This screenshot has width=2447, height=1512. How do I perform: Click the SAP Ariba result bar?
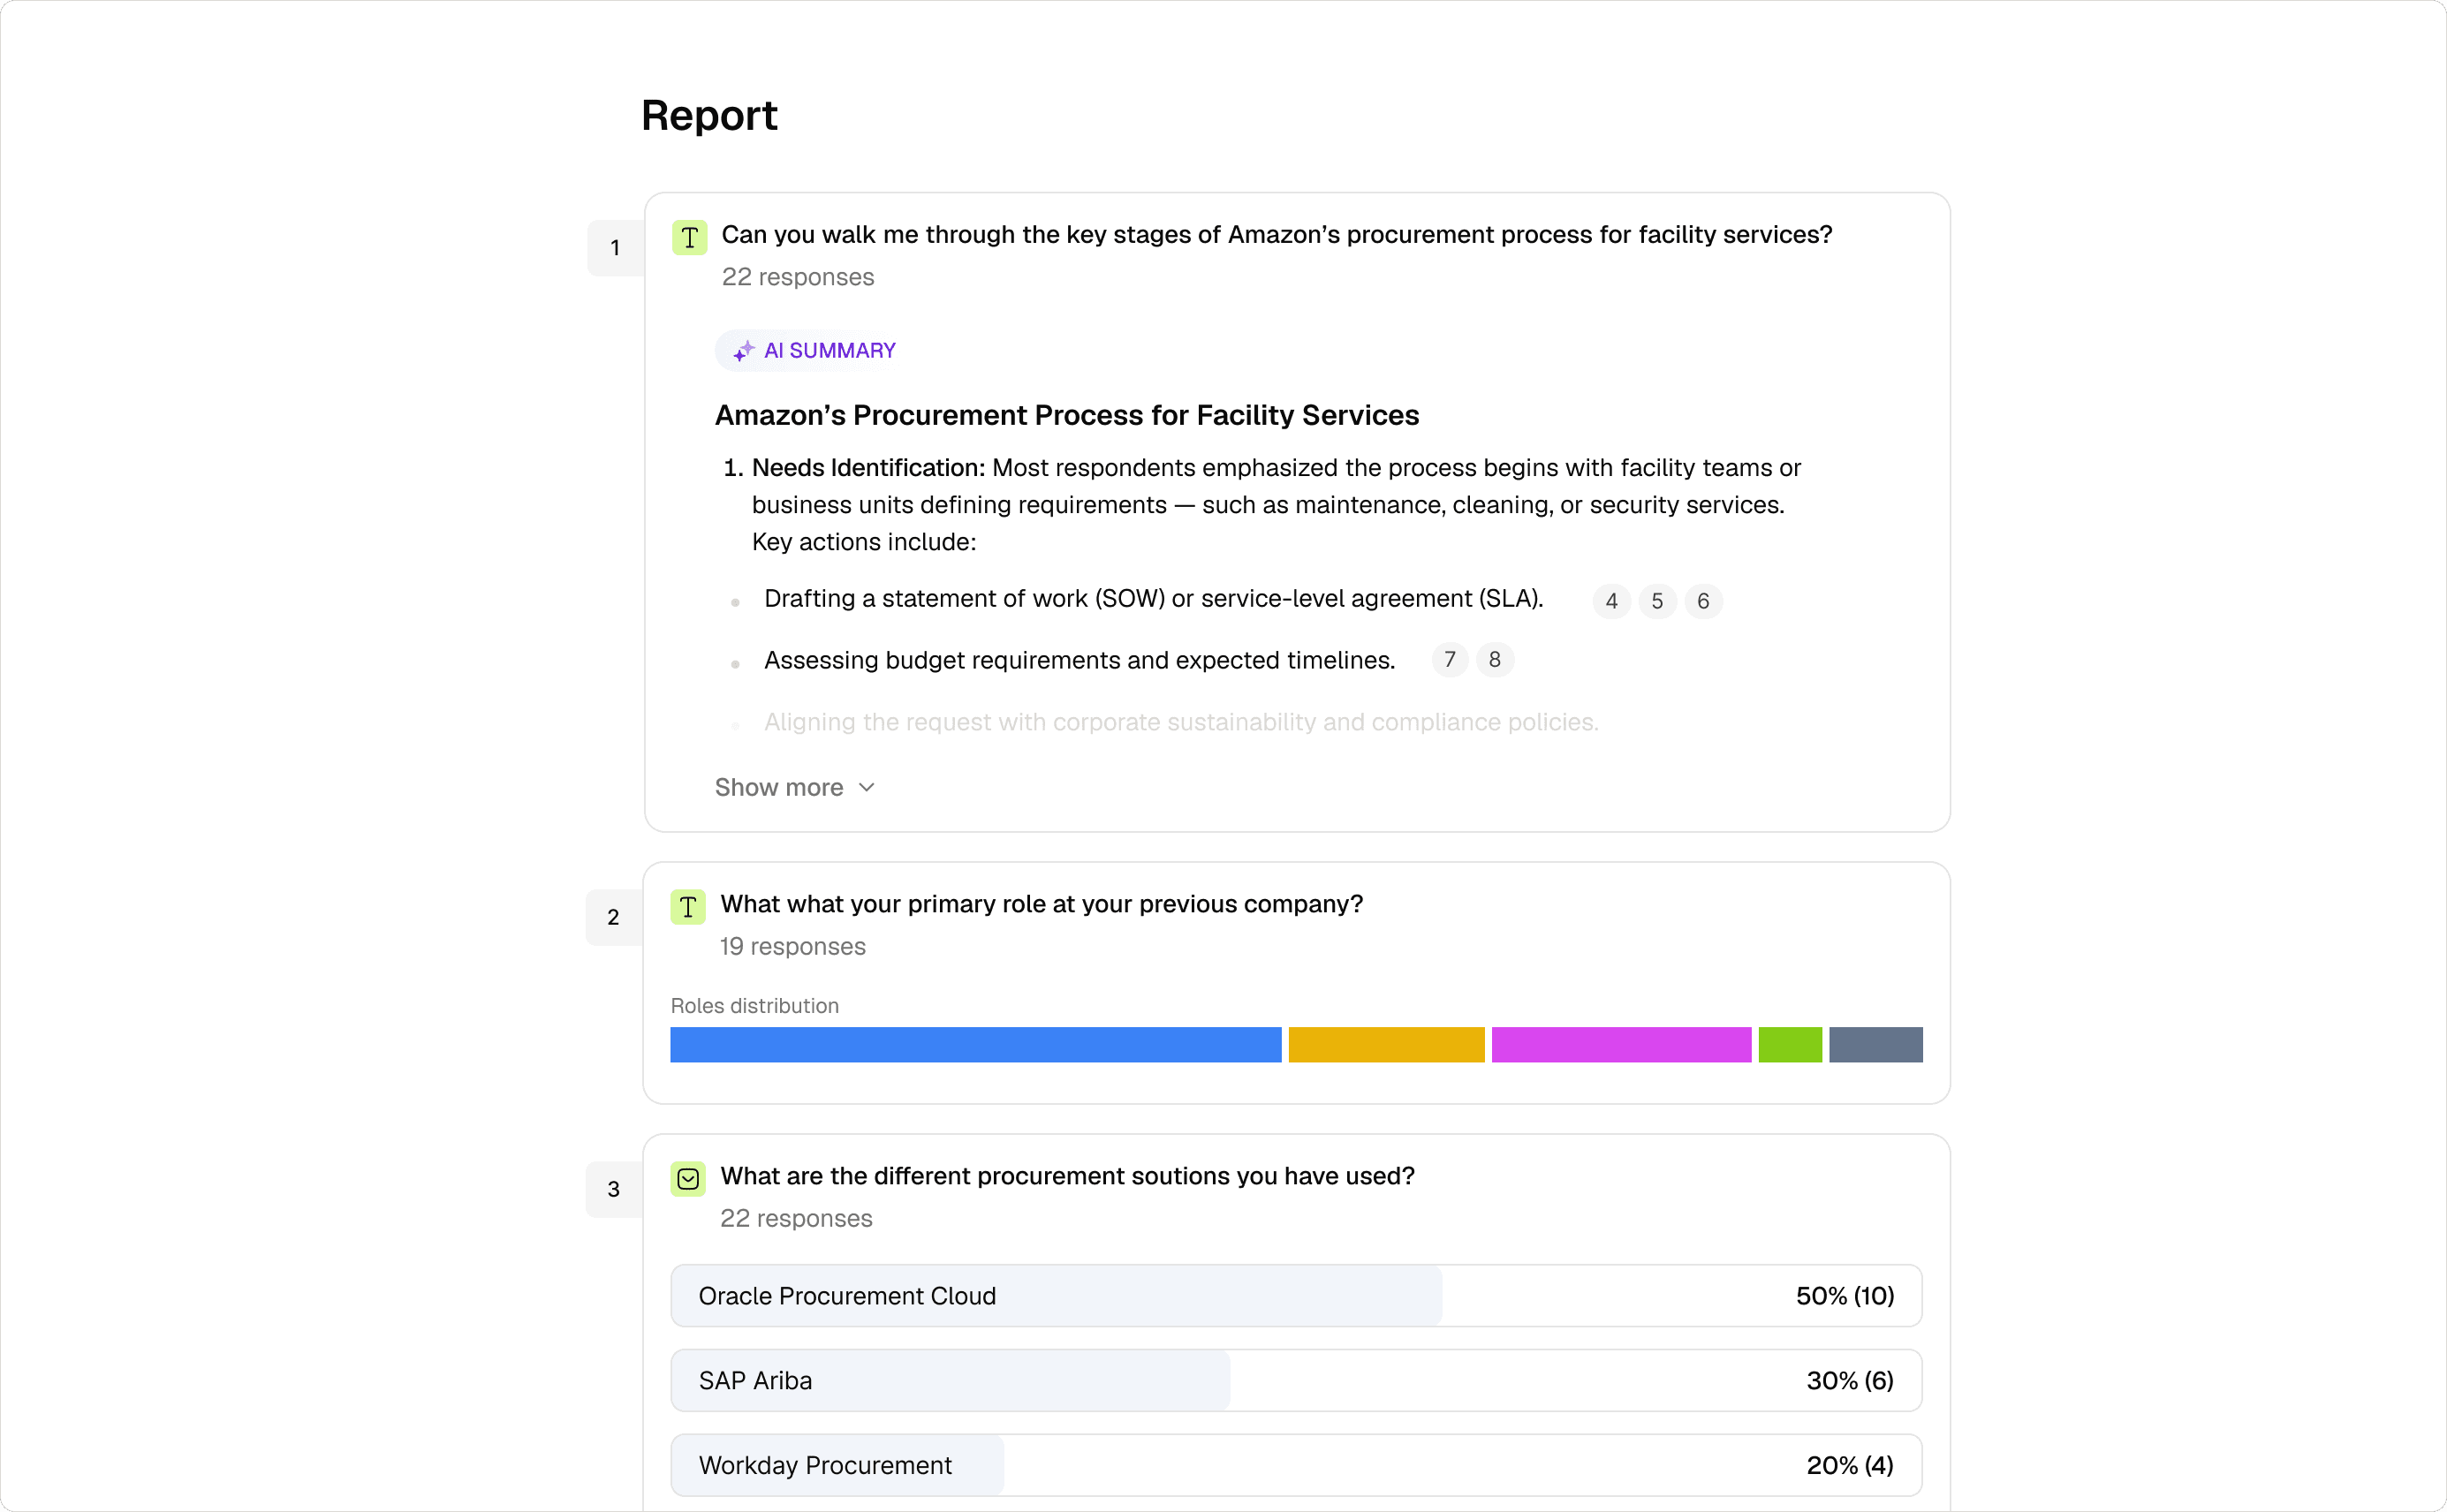(x=1296, y=1381)
